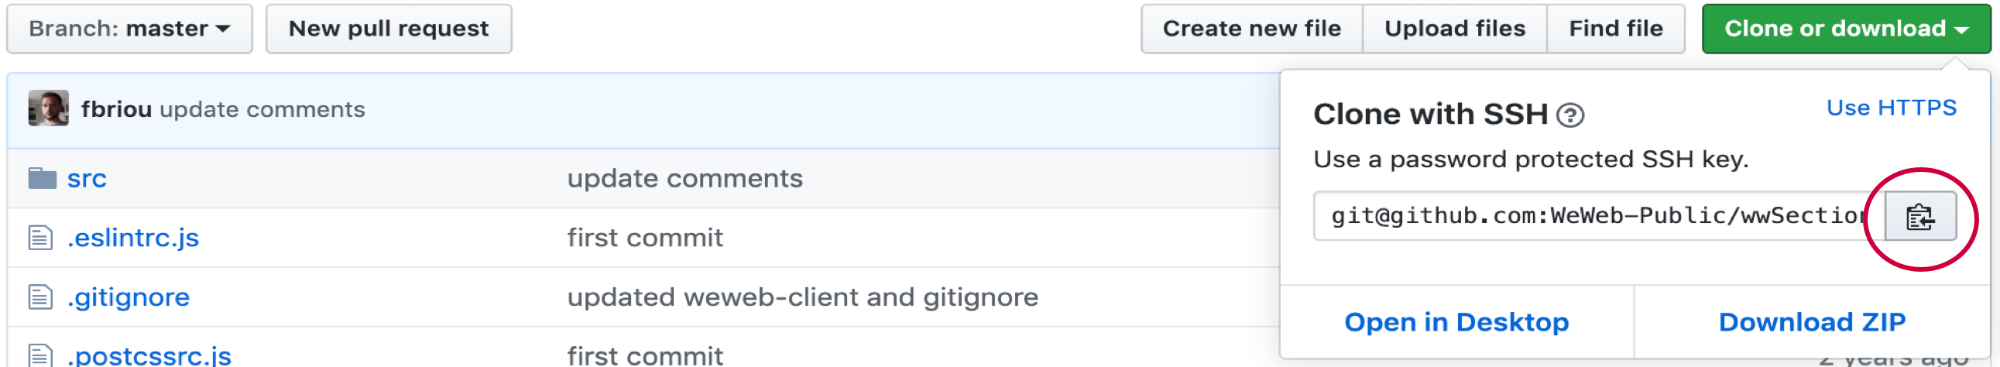Click Download ZIP
Screen dimensions: 2000x367
[x=1812, y=322]
